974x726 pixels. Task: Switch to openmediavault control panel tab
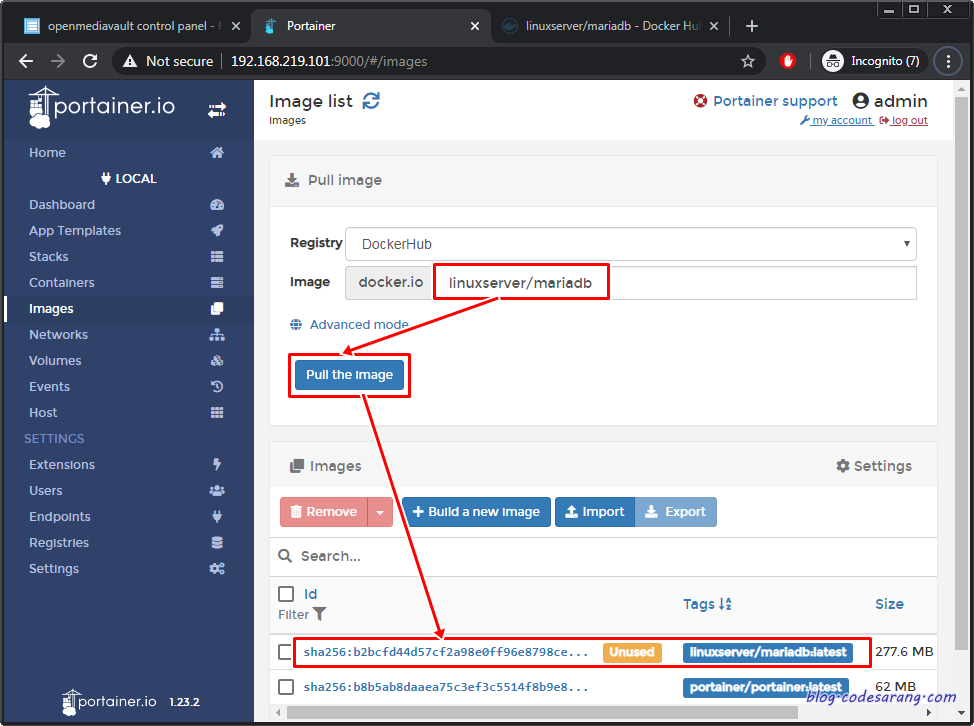(131, 26)
